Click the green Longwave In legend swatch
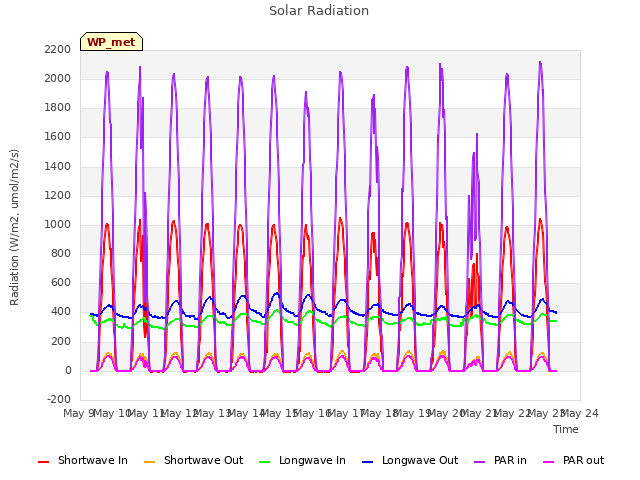640x480 pixels. point(265,462)
